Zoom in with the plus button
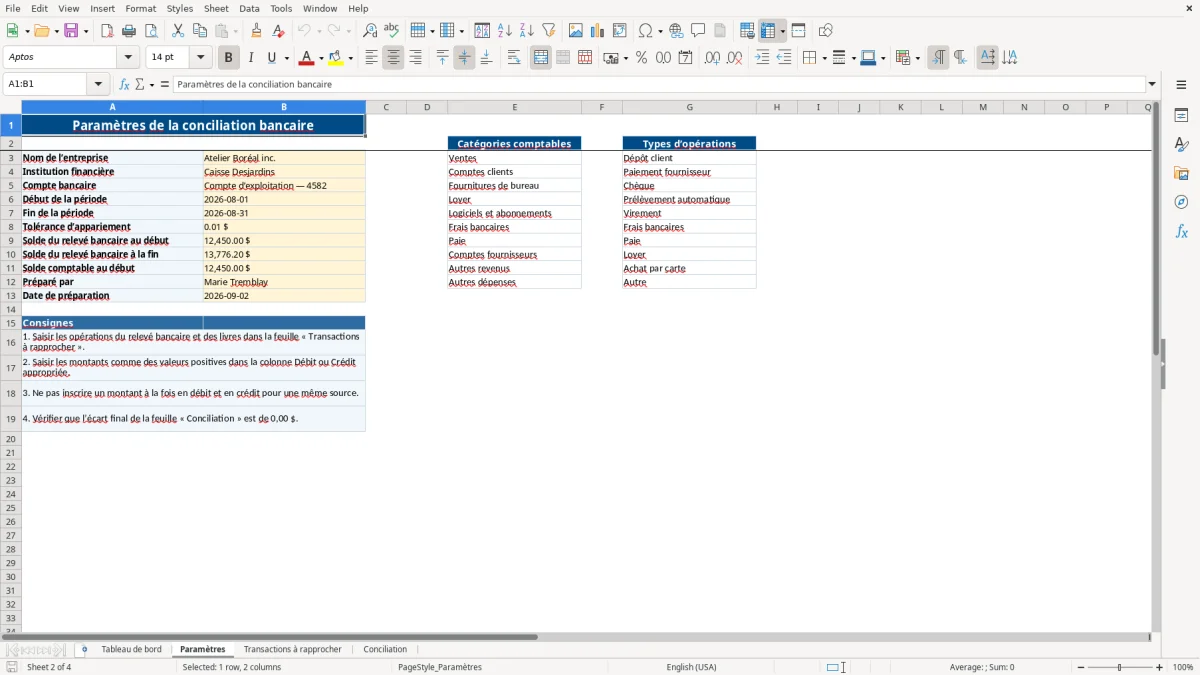 (1160, 667)
